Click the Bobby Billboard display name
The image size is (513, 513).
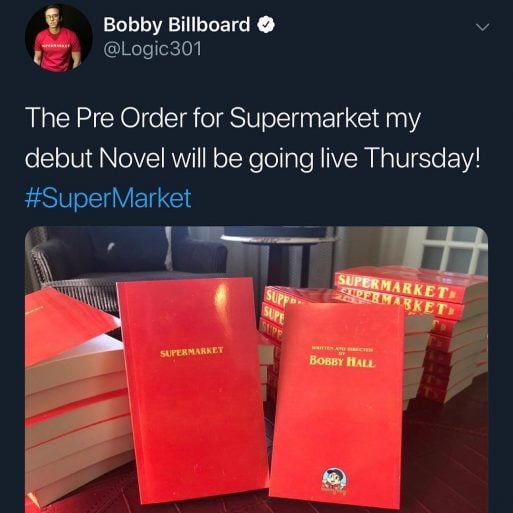pos(177,25)
